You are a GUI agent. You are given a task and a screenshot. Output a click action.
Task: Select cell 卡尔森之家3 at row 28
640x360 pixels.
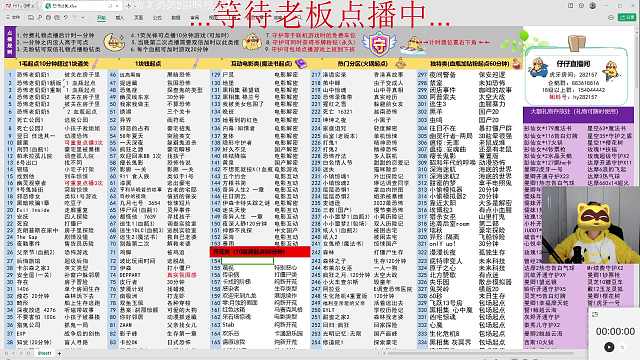pyautogui.click(x=33, y=268)
